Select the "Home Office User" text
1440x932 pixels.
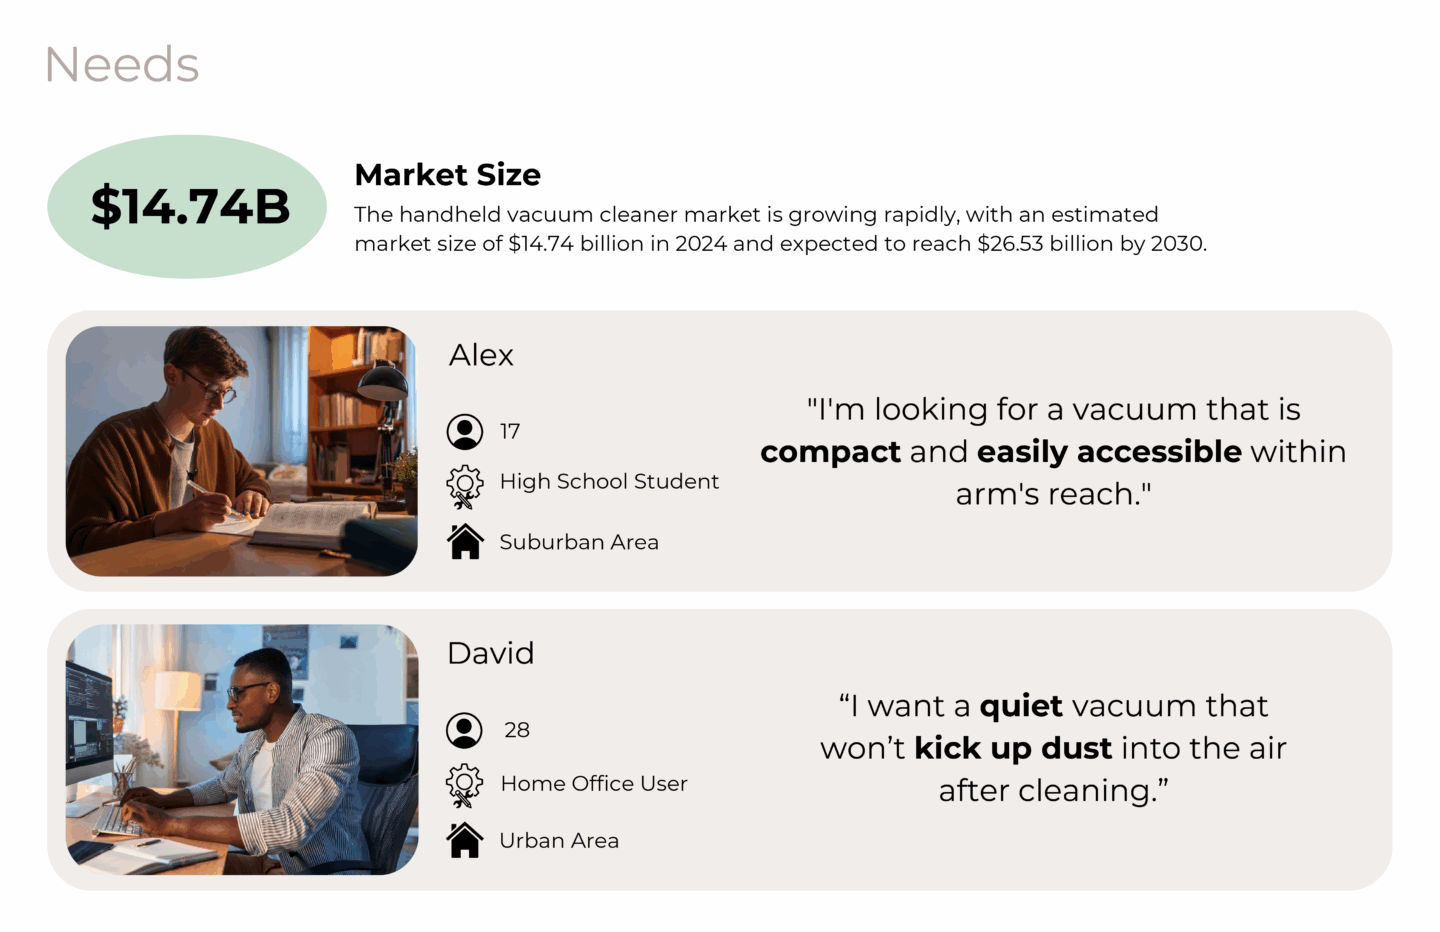tap(594, 784)
